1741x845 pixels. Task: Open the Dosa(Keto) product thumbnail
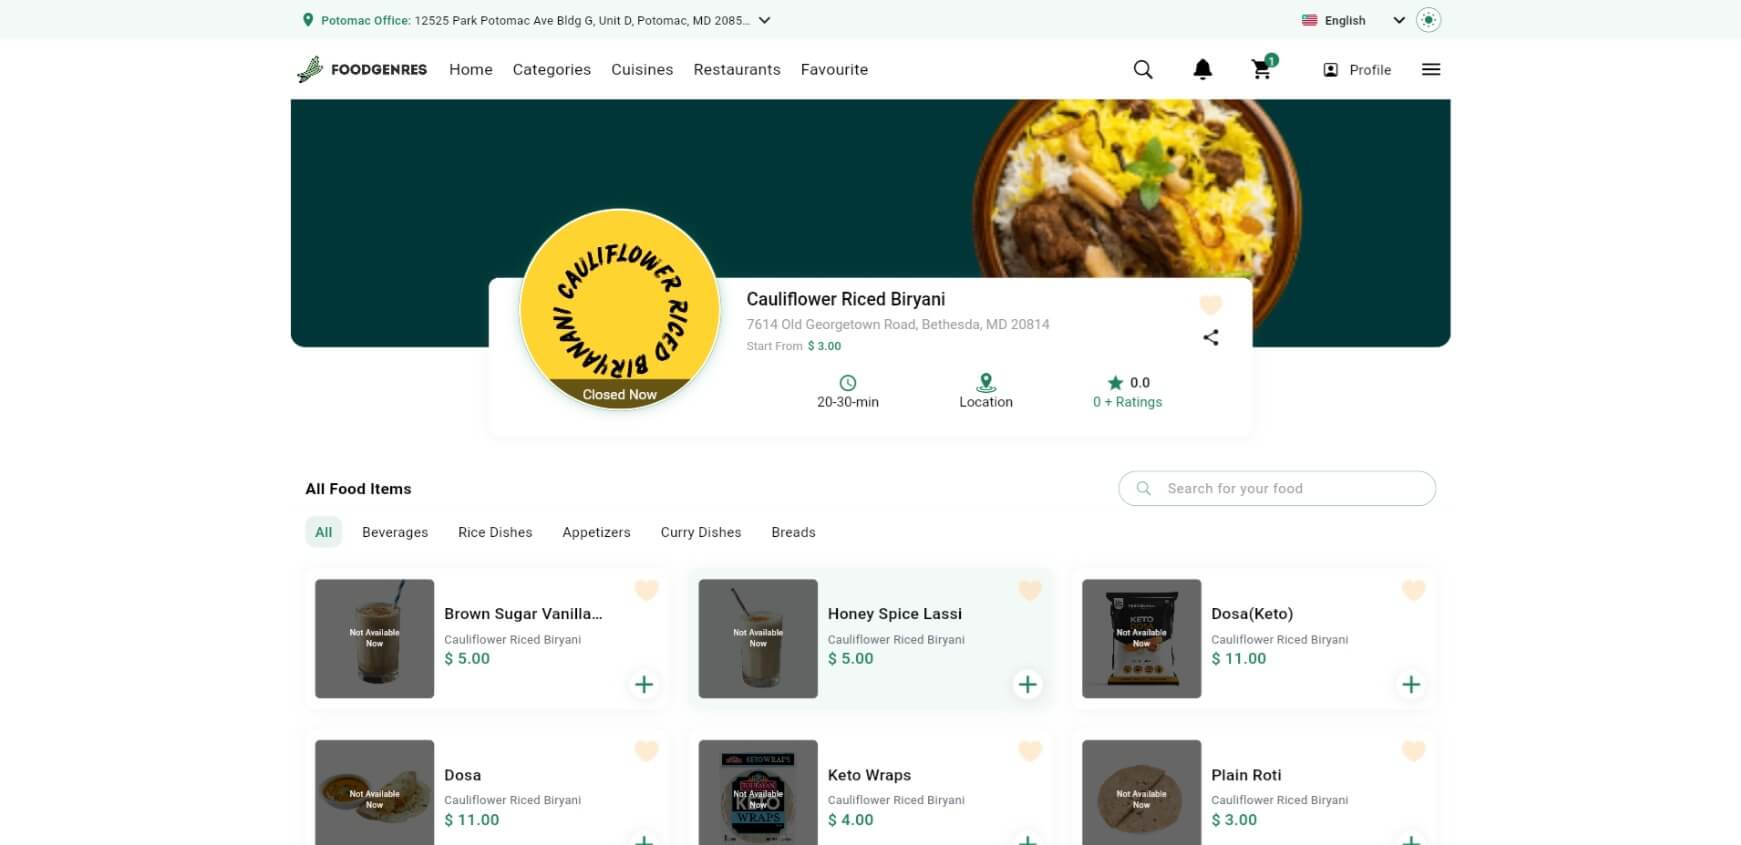(1141, 638)
